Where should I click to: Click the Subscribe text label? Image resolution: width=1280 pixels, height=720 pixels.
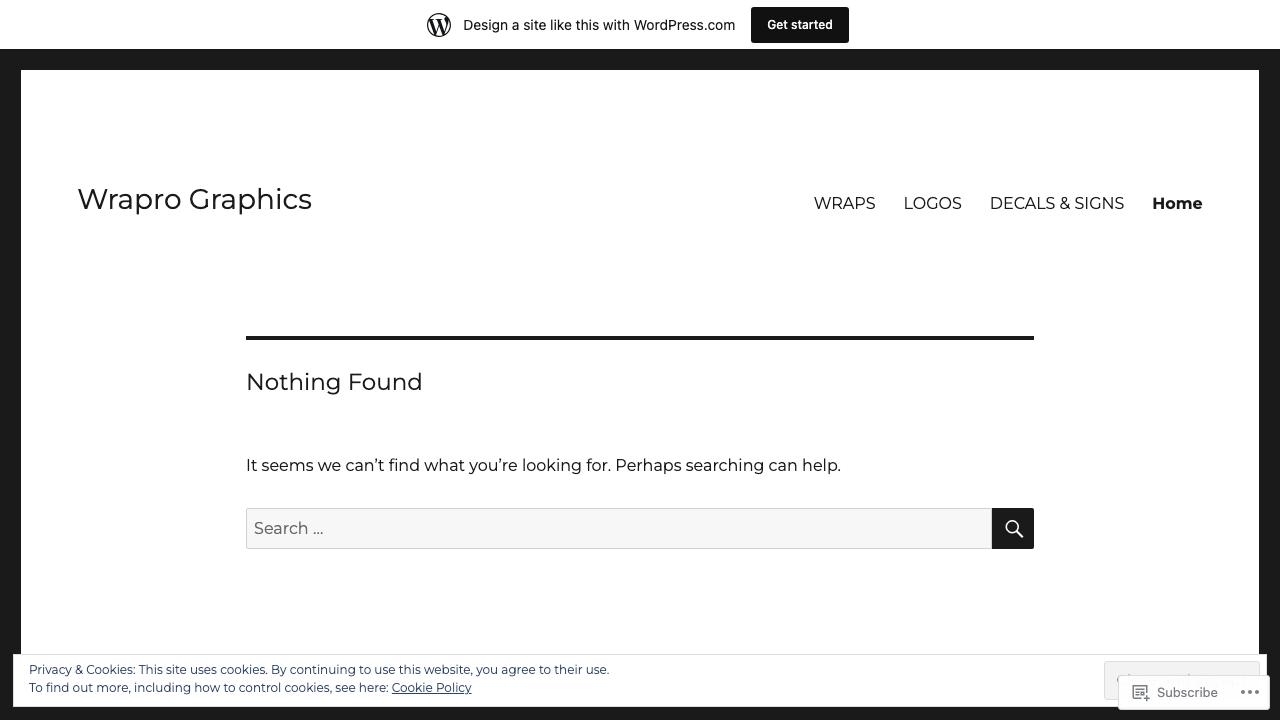1186,692
